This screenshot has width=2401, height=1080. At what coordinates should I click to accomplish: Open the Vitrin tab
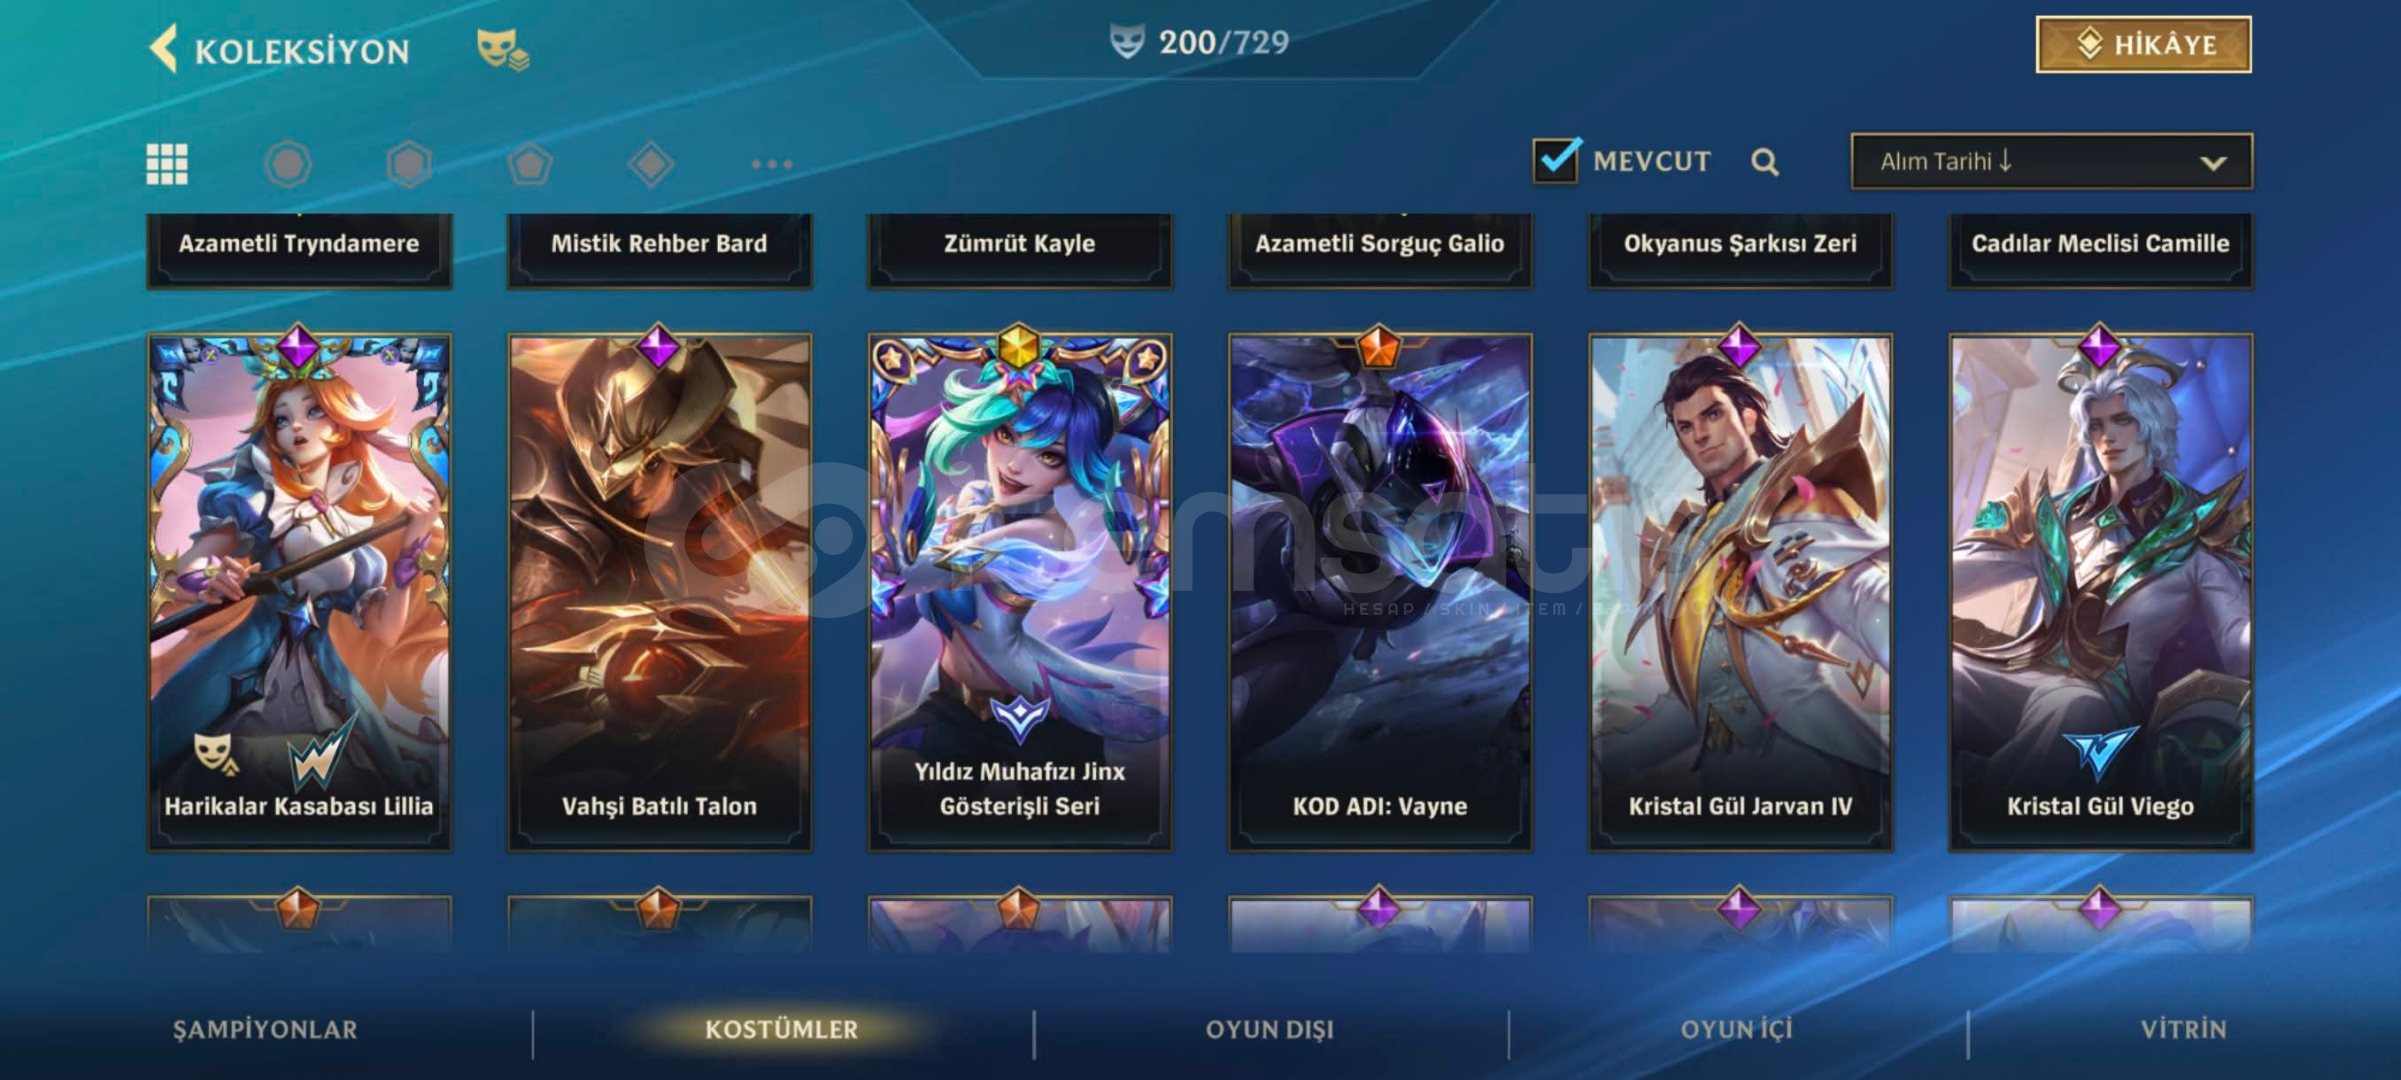click(x=2184, y=1029)
